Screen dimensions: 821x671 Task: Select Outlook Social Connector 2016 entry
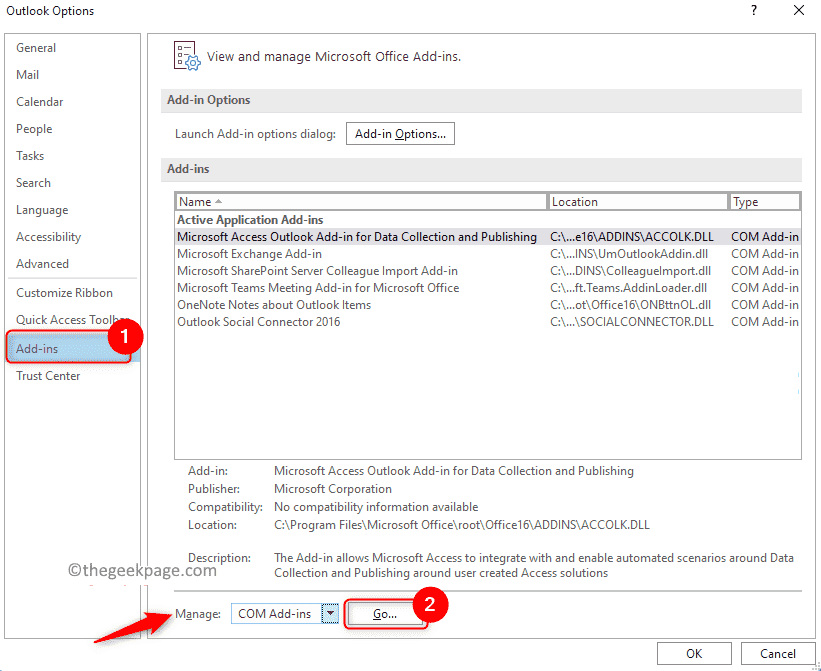[487, 321]
